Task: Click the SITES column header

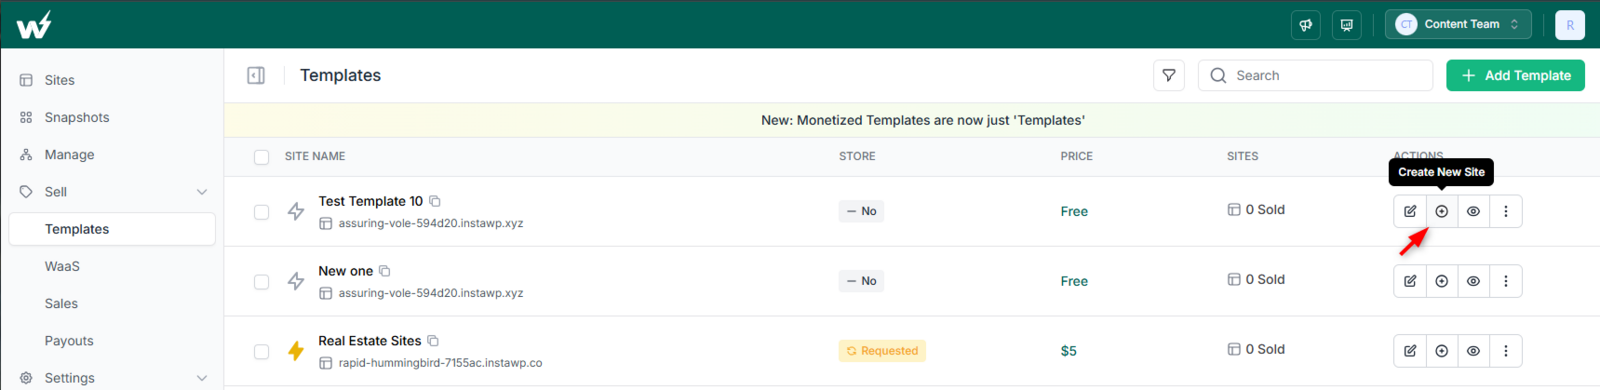Action: coord(1243,156)
